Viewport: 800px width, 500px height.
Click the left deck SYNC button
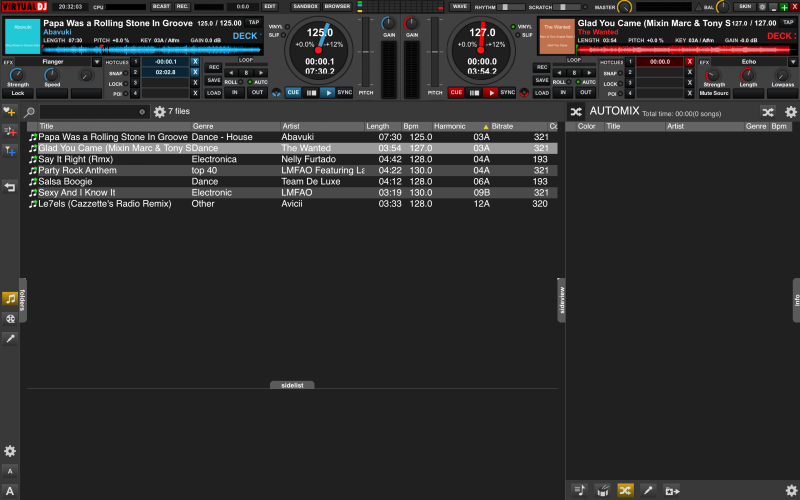pyautogui.click(x=345, y=92)
